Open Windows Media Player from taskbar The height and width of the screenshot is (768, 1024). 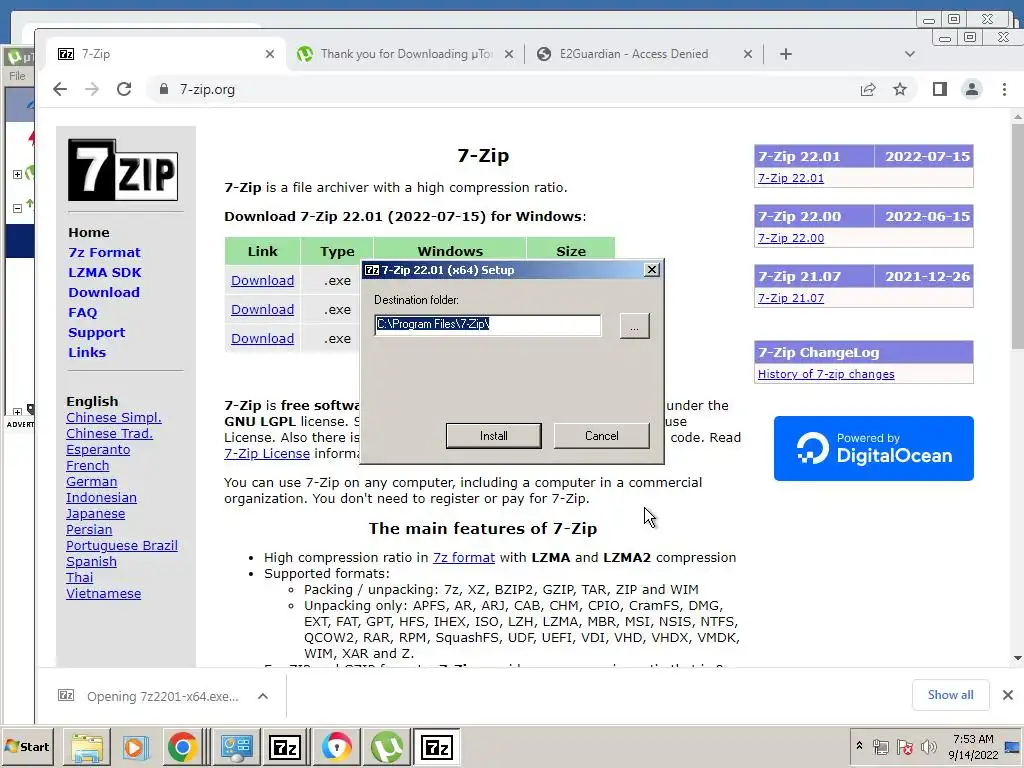click(x=135, y=747)
